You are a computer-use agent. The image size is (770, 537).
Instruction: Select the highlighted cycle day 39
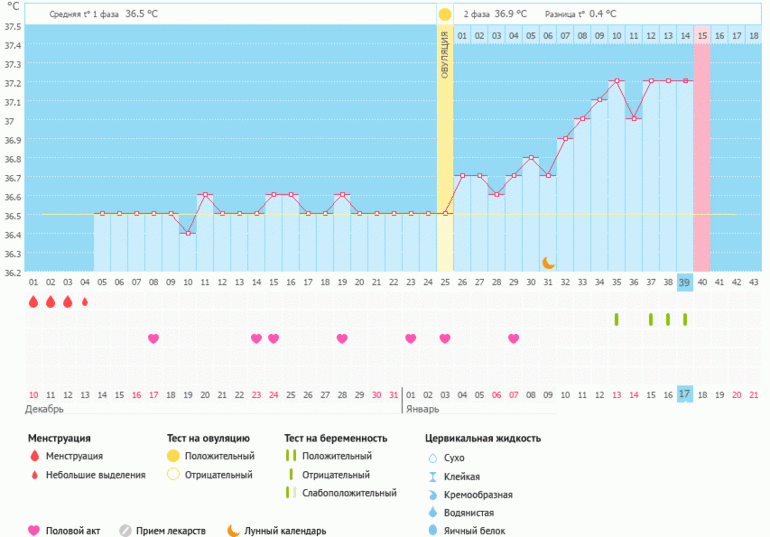tap(685, 283)
